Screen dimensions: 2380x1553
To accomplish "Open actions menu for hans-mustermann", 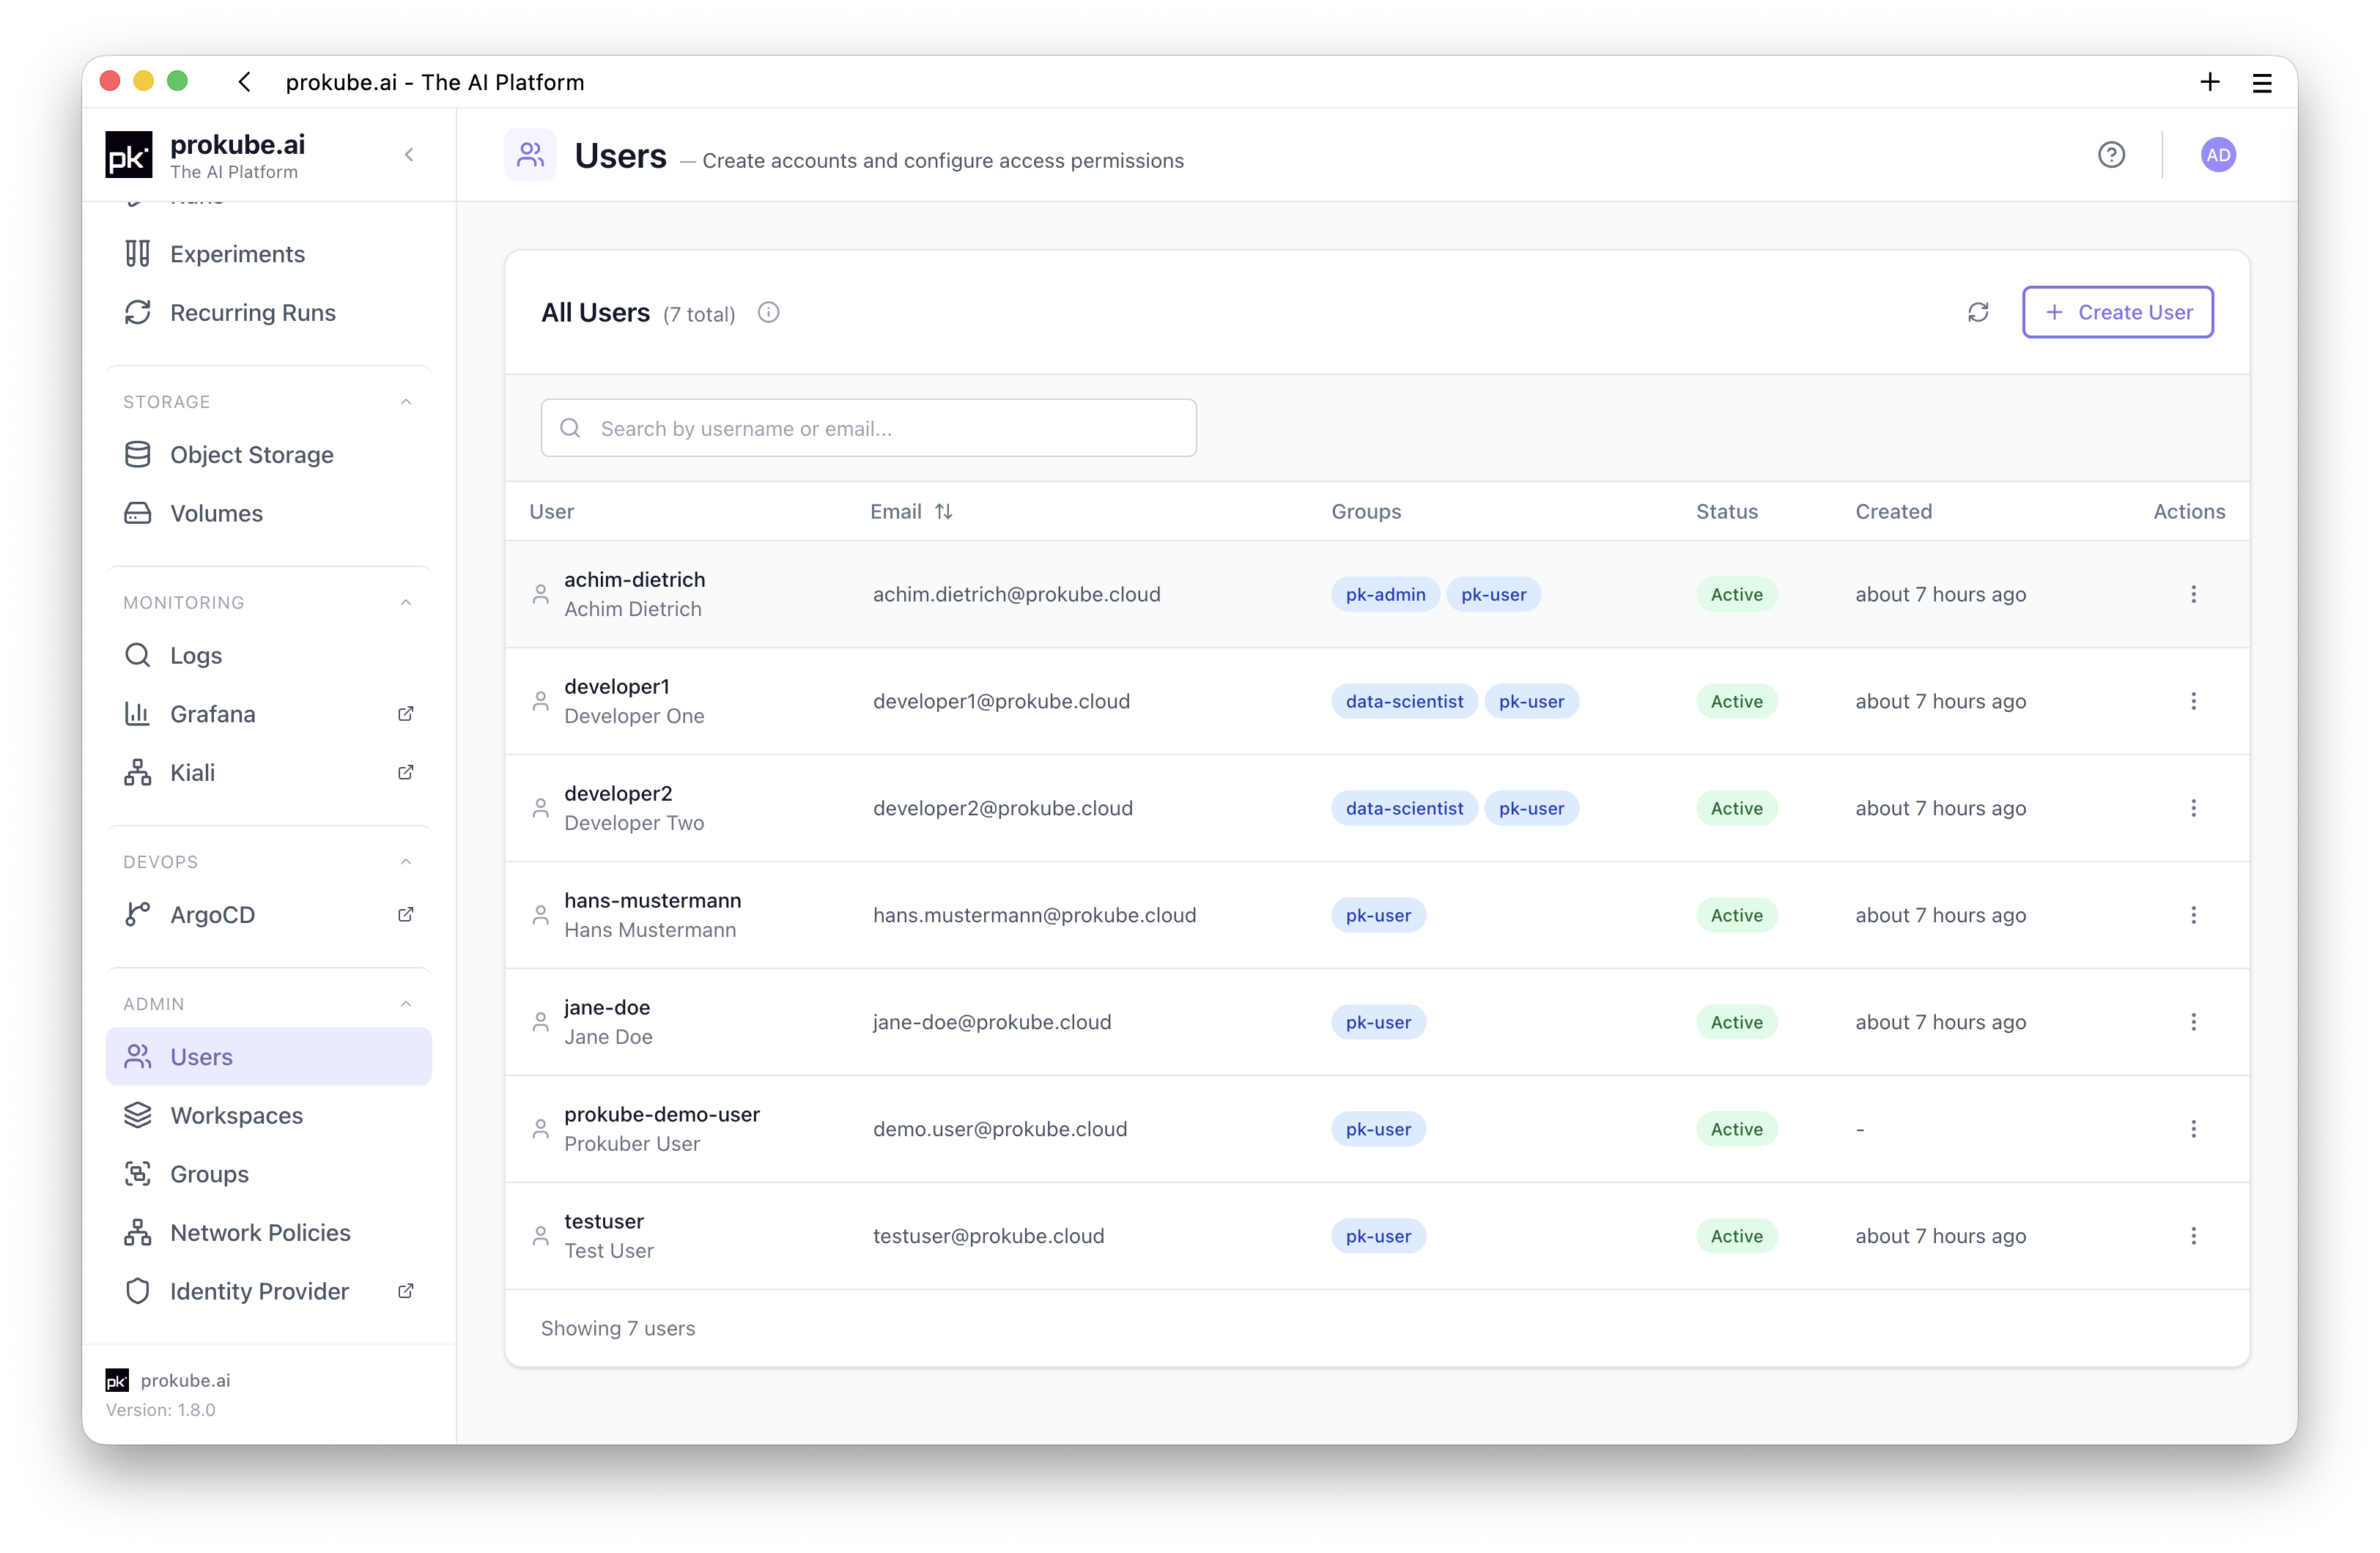I will 2193,915.
